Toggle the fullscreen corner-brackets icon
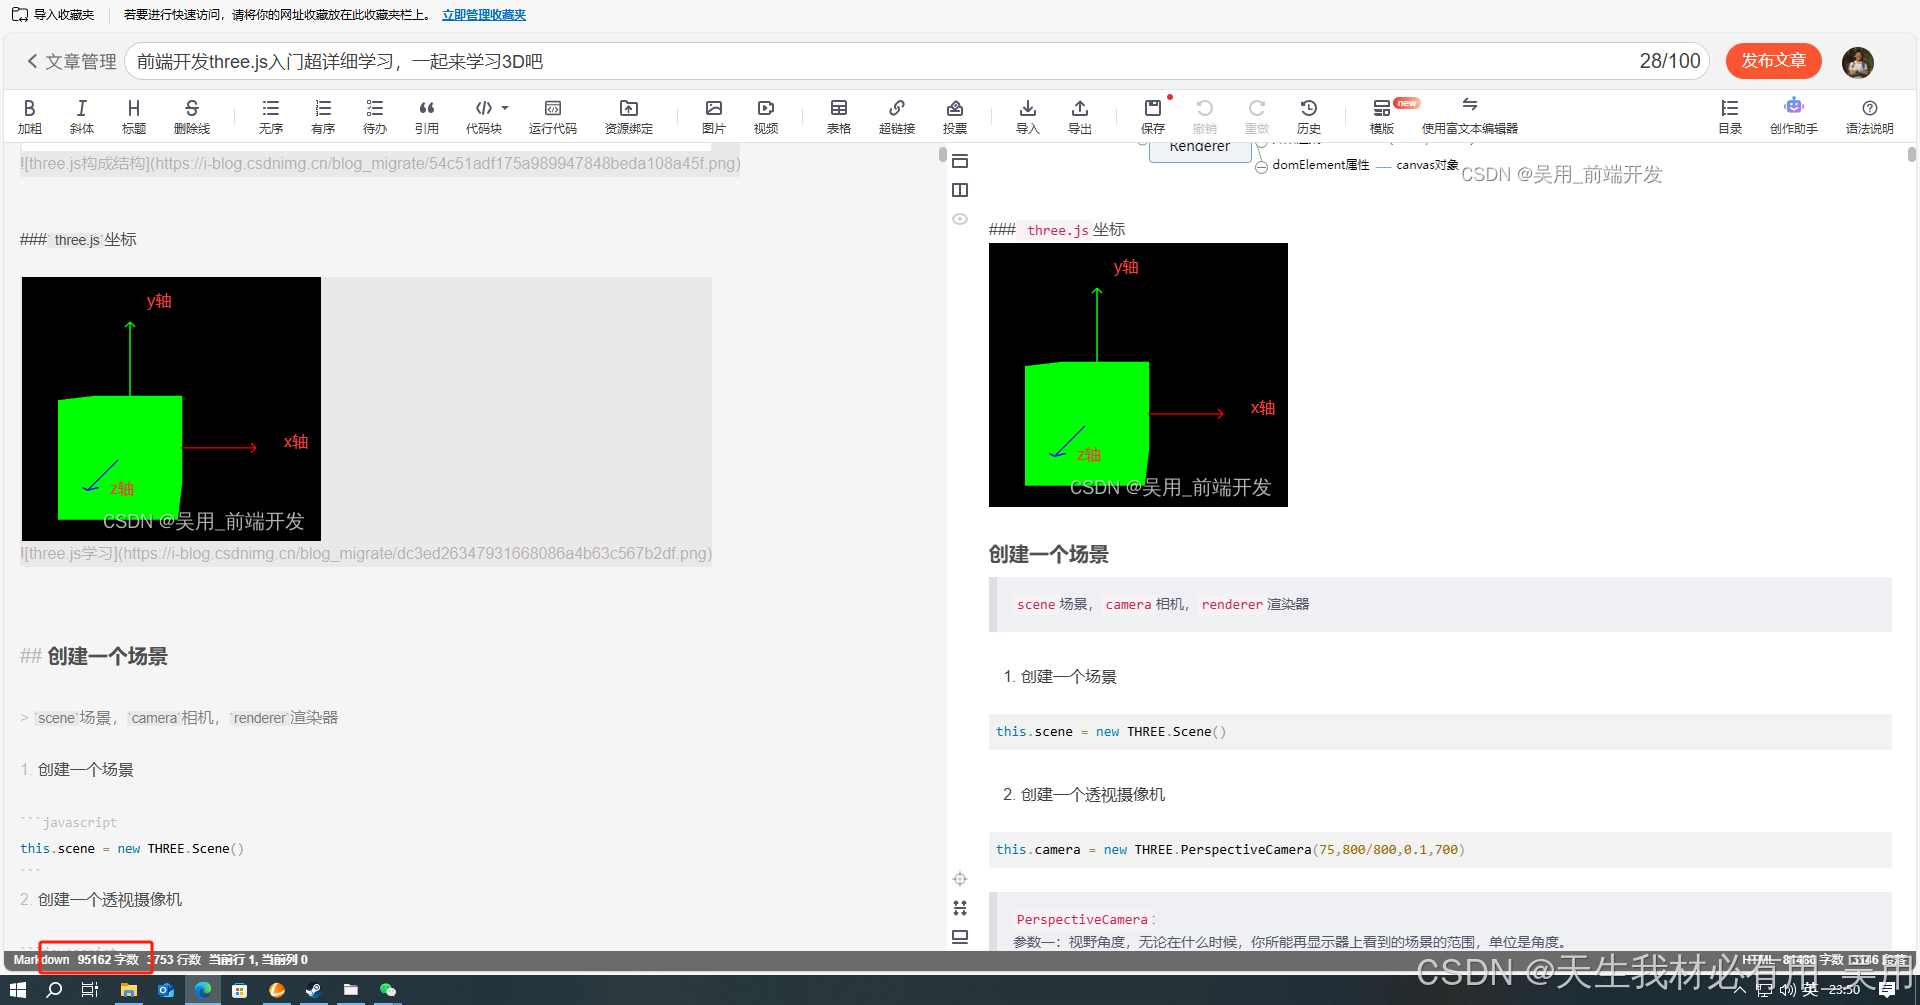Image resolution: width=1920 pixels, height=1005 pixels. 960,908
